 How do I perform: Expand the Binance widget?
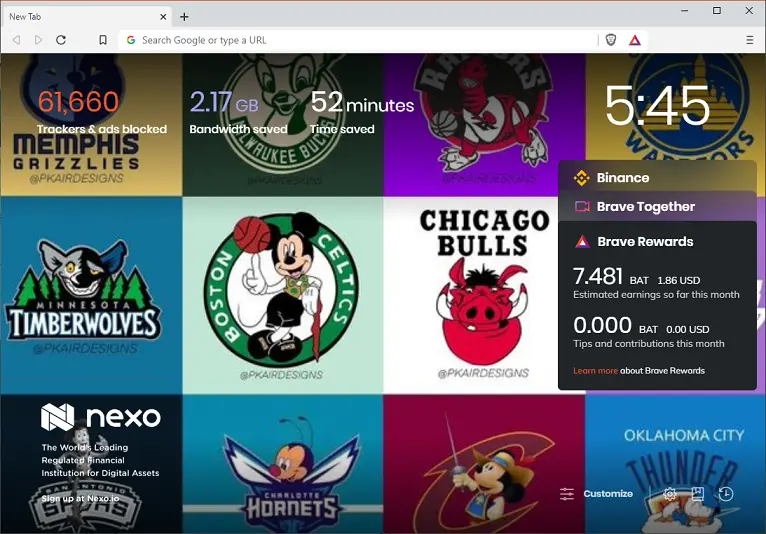point(658,177)
